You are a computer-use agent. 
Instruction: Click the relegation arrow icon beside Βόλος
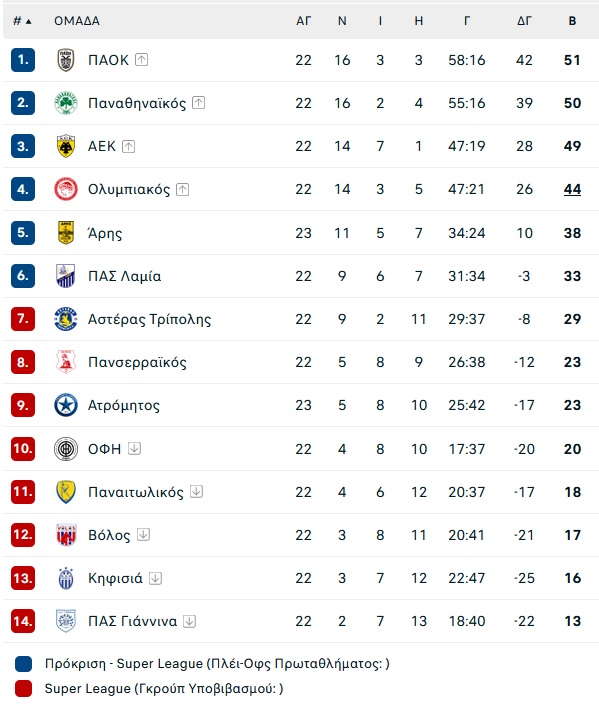point(143,534)
